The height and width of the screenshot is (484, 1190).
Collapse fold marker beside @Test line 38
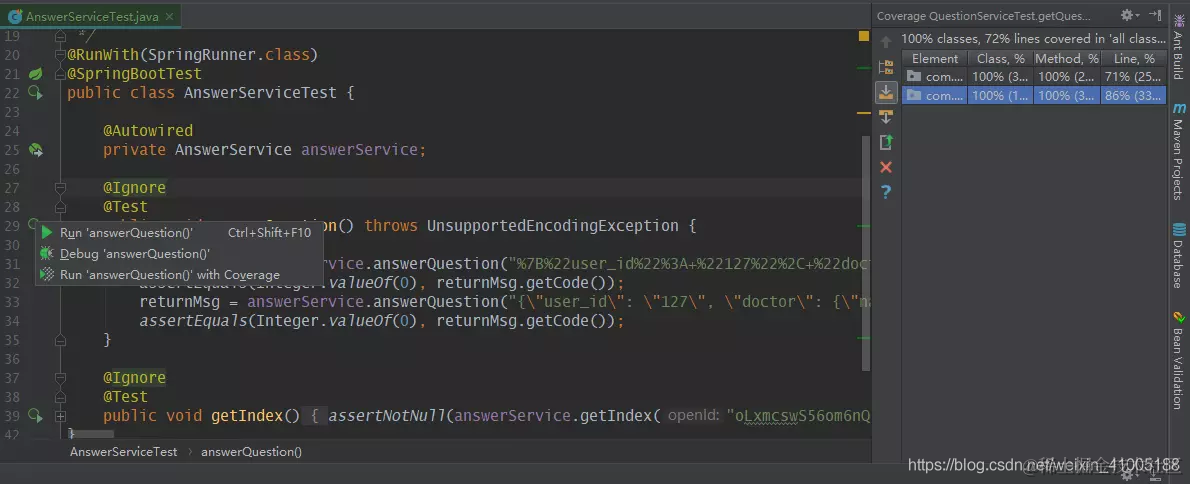(61, 397)
